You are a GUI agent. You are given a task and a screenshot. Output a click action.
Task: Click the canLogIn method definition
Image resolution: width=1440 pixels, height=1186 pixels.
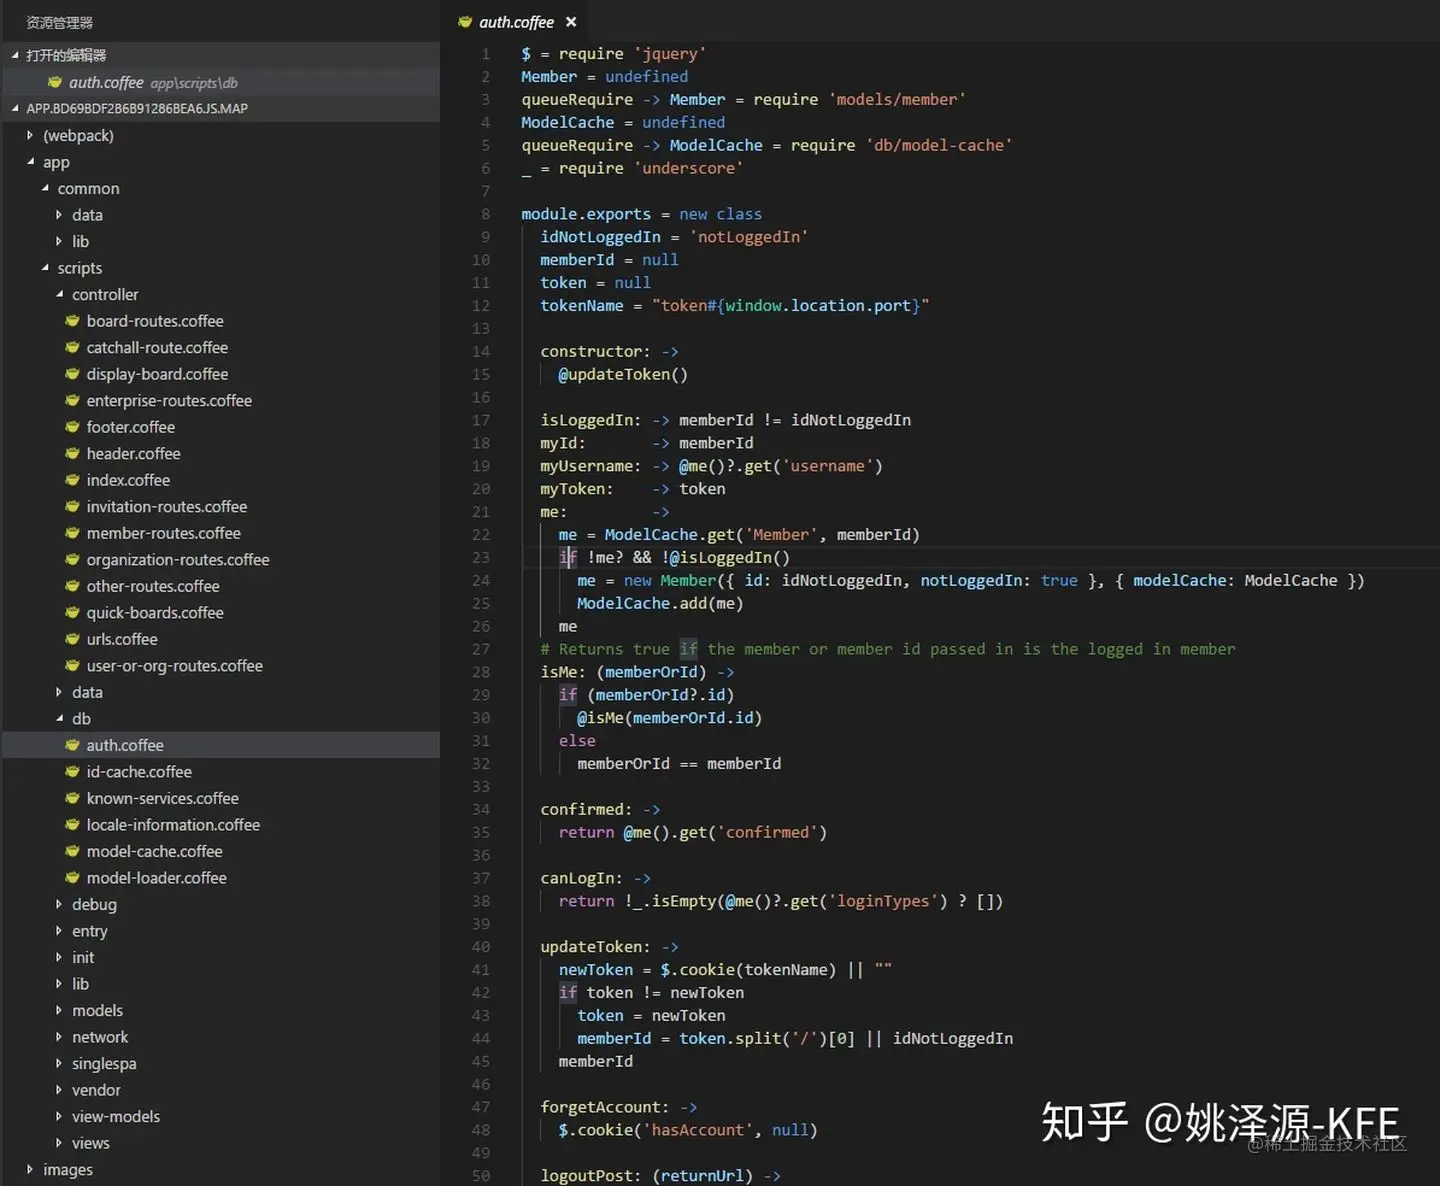click(x=595, y=878)
